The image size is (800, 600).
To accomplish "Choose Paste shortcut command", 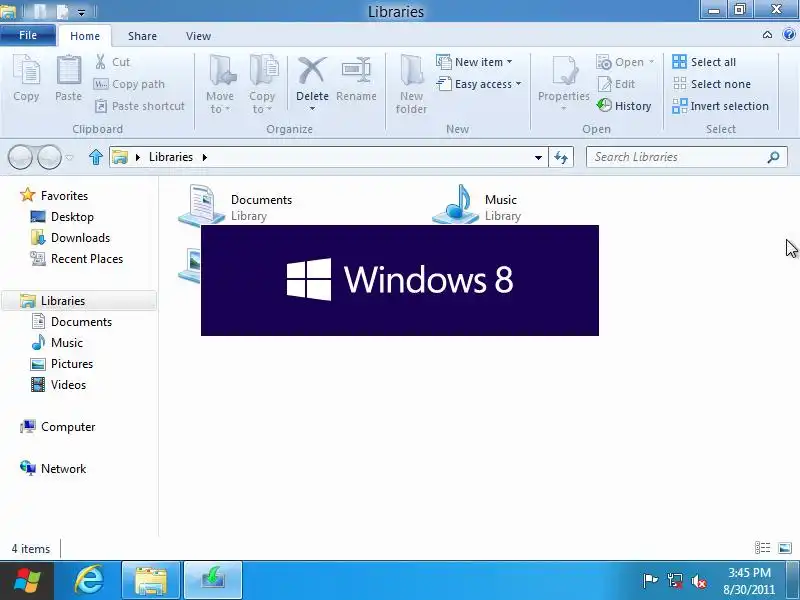I will click(x=139, y=106).
